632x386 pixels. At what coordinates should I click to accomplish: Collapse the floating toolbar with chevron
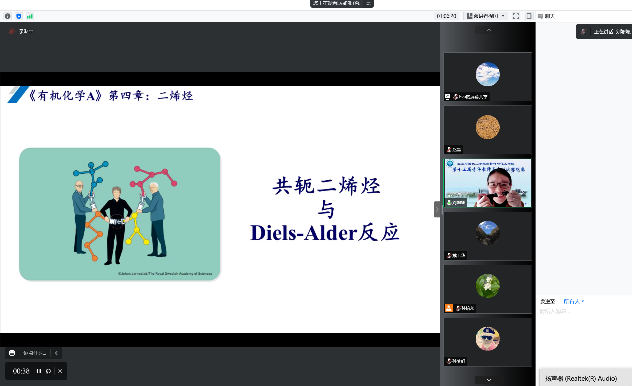point(56,353)
